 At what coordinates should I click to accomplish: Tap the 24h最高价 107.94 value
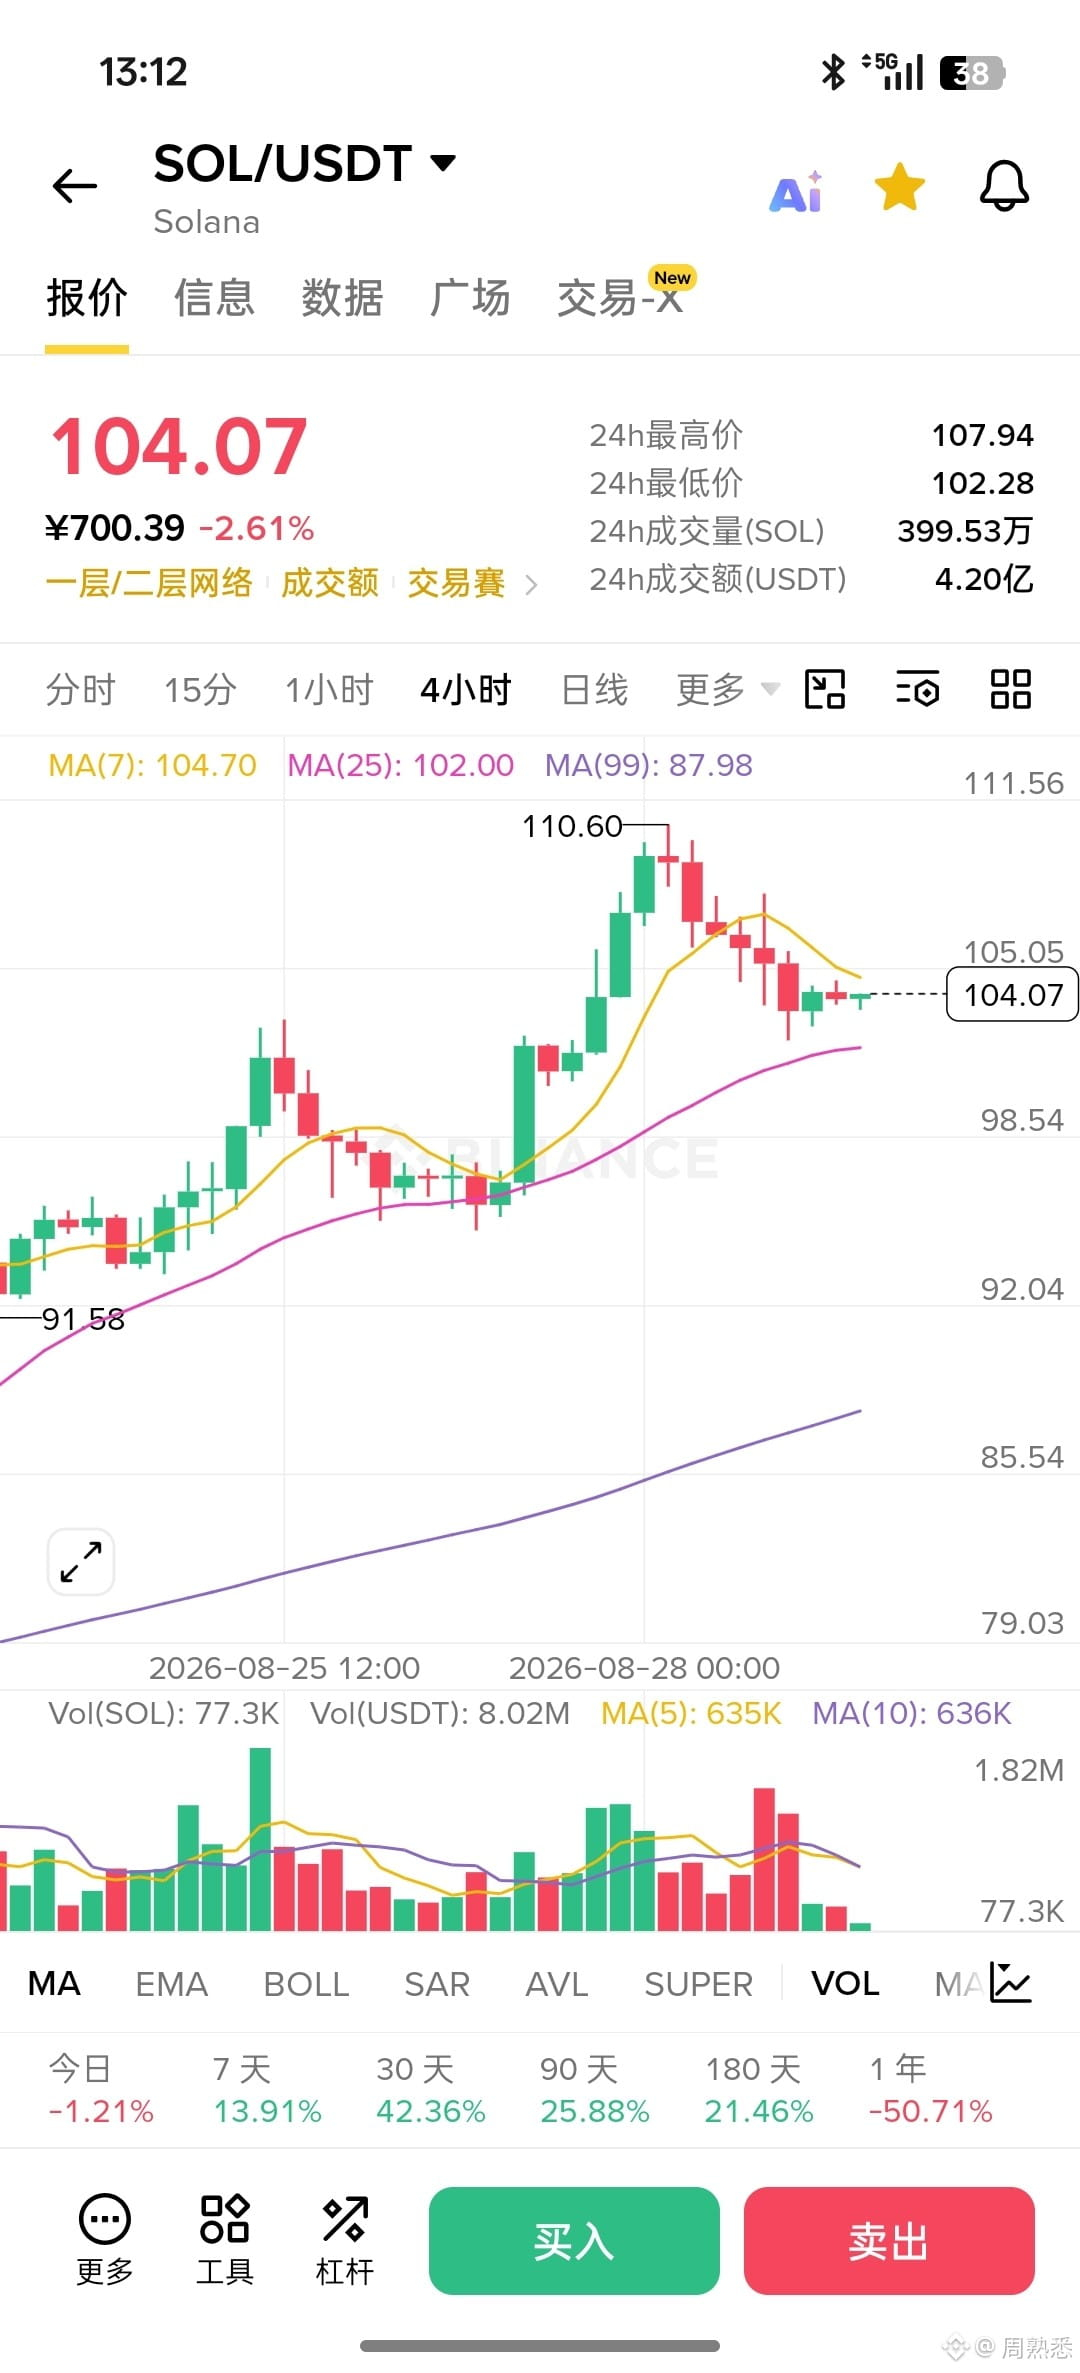click(982, 435)
